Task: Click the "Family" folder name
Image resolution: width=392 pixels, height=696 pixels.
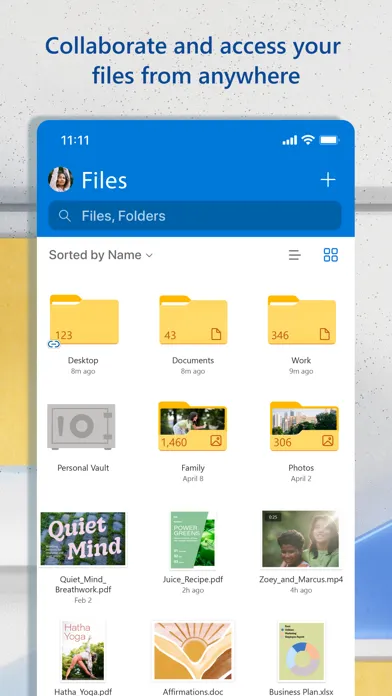Action: click(193, 468)
